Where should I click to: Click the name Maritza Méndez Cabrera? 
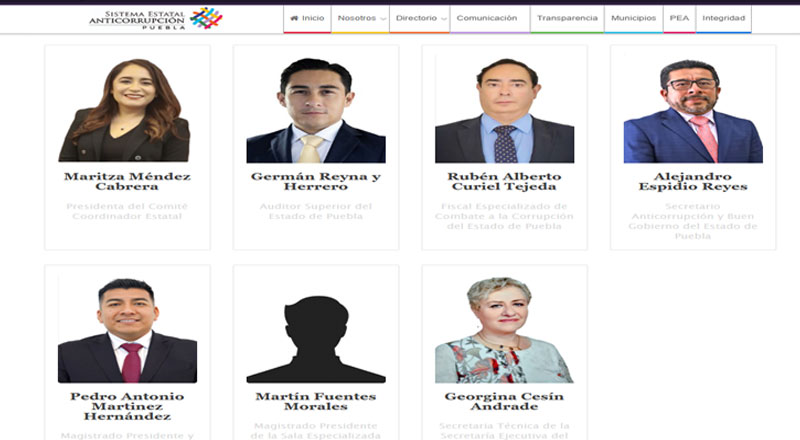pos(128,181)
